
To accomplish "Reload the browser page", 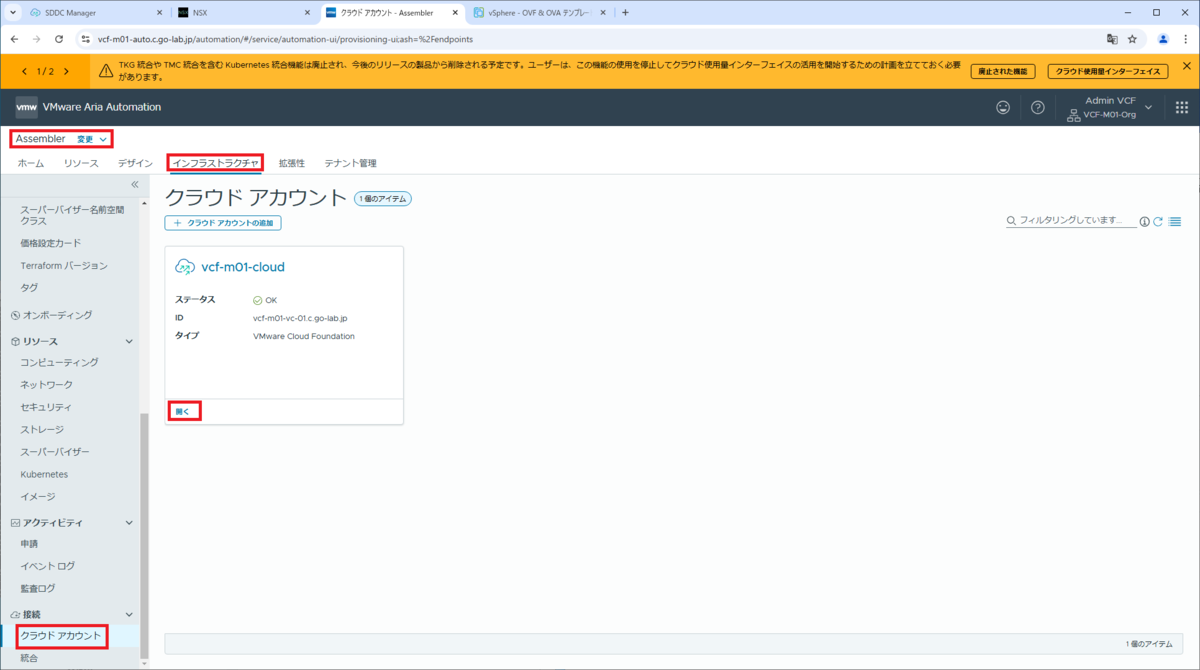I will click(x=59, y=39).
